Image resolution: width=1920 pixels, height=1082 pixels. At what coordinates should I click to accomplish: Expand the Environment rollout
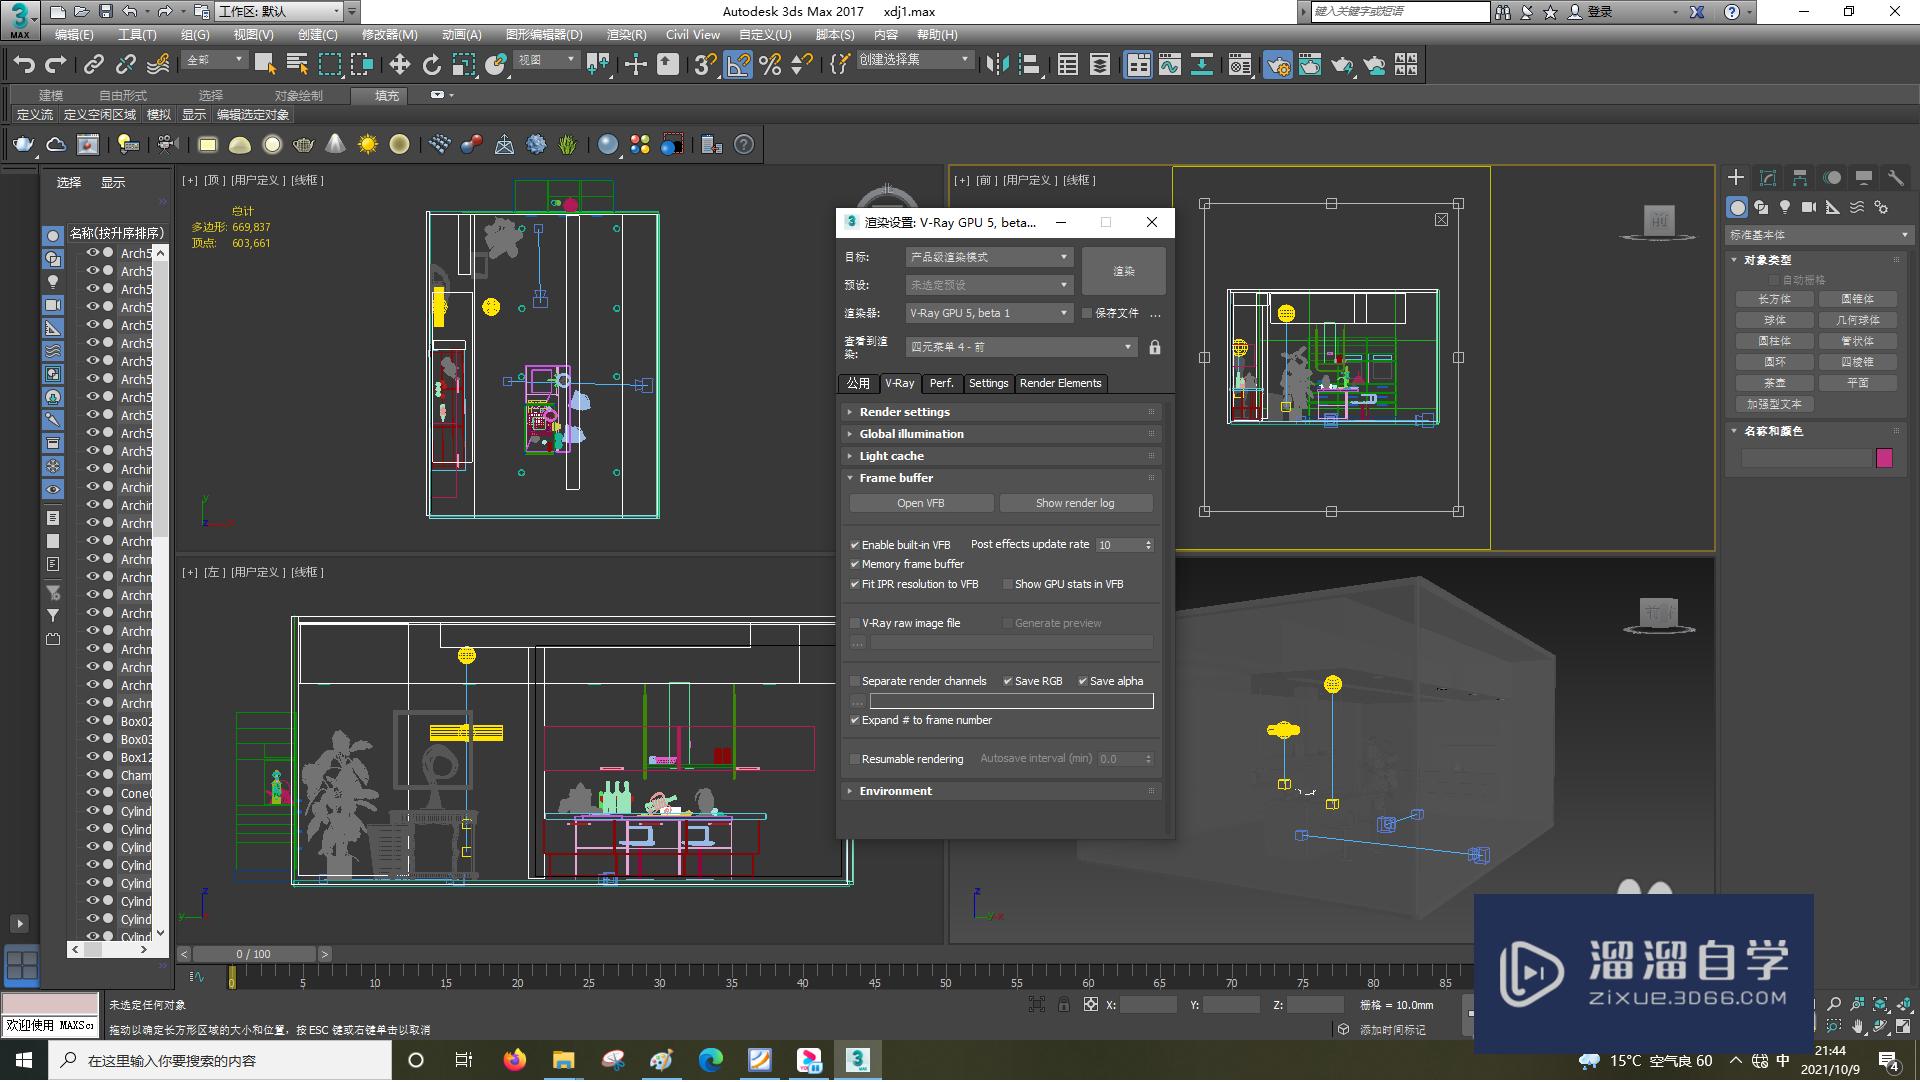click(1001, 791)
